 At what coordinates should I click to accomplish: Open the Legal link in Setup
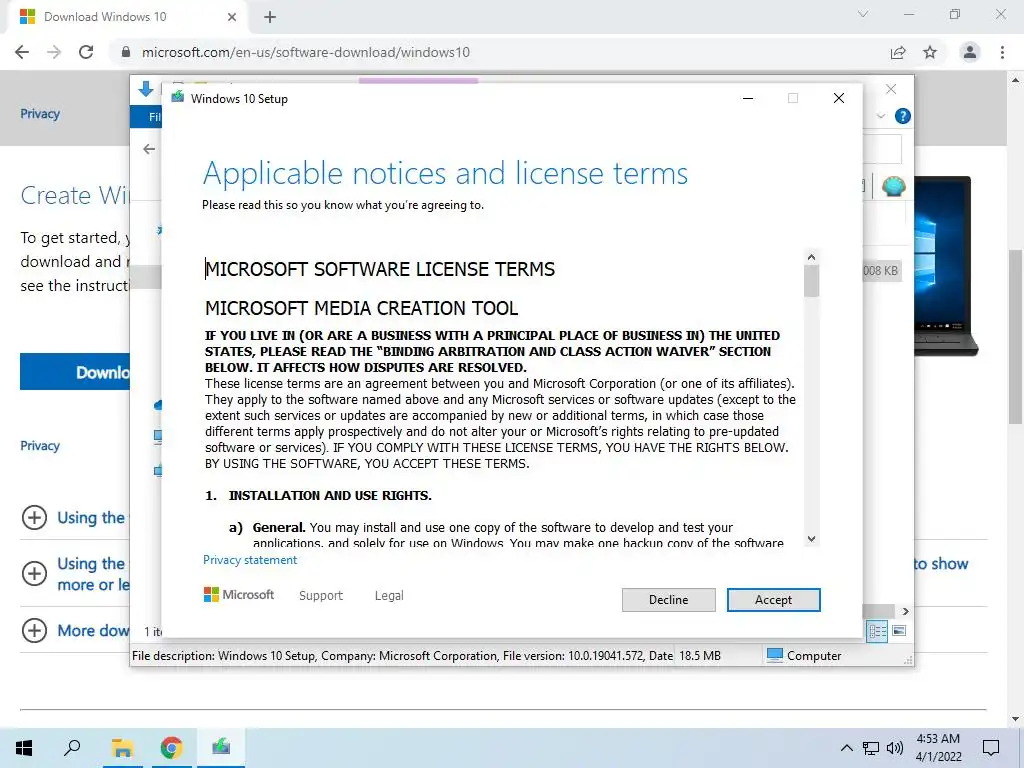tap(389, 595)
